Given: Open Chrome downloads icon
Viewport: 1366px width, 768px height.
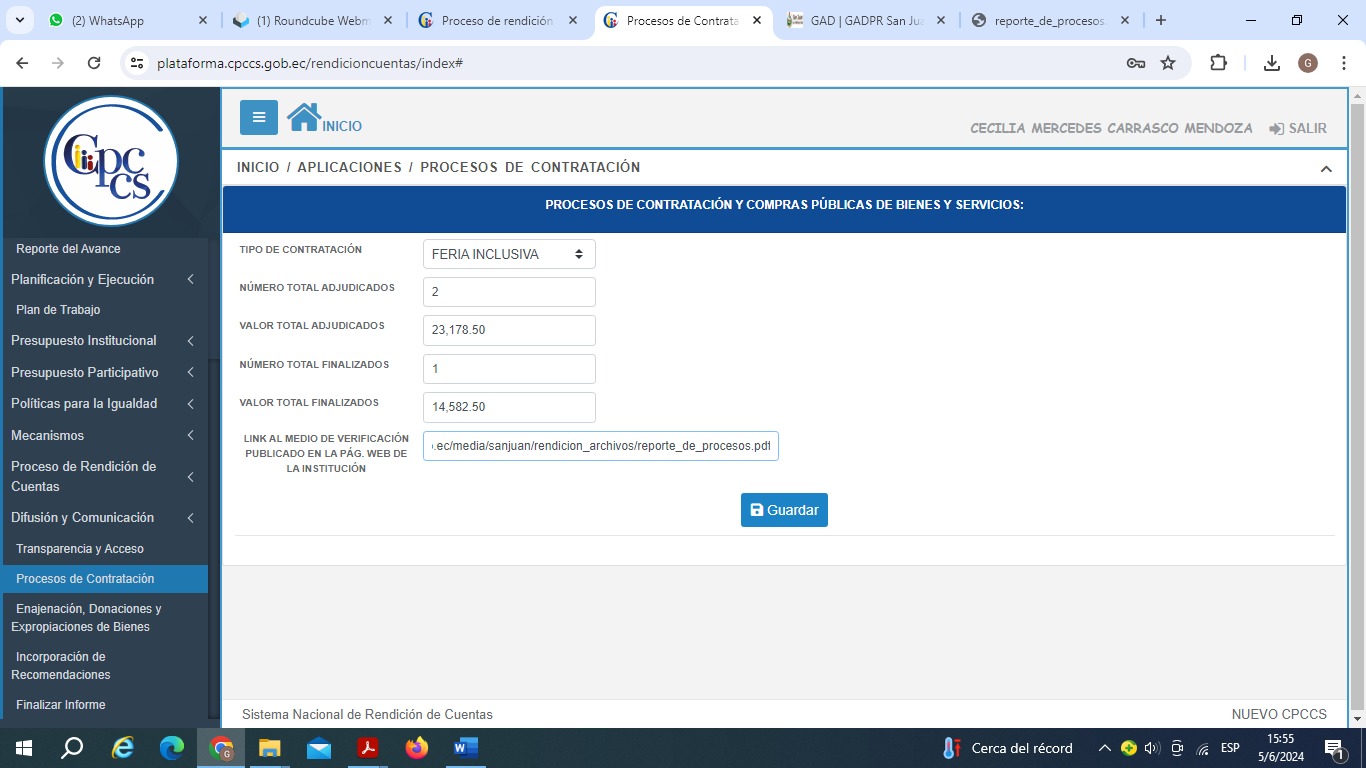Looking at the screenshot, I should pyautogui.click(x=1271, y=63).
